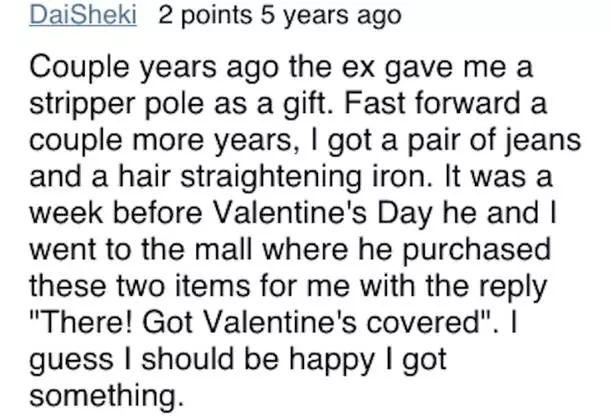Click the word 'mall' in comment

(223, 249)
